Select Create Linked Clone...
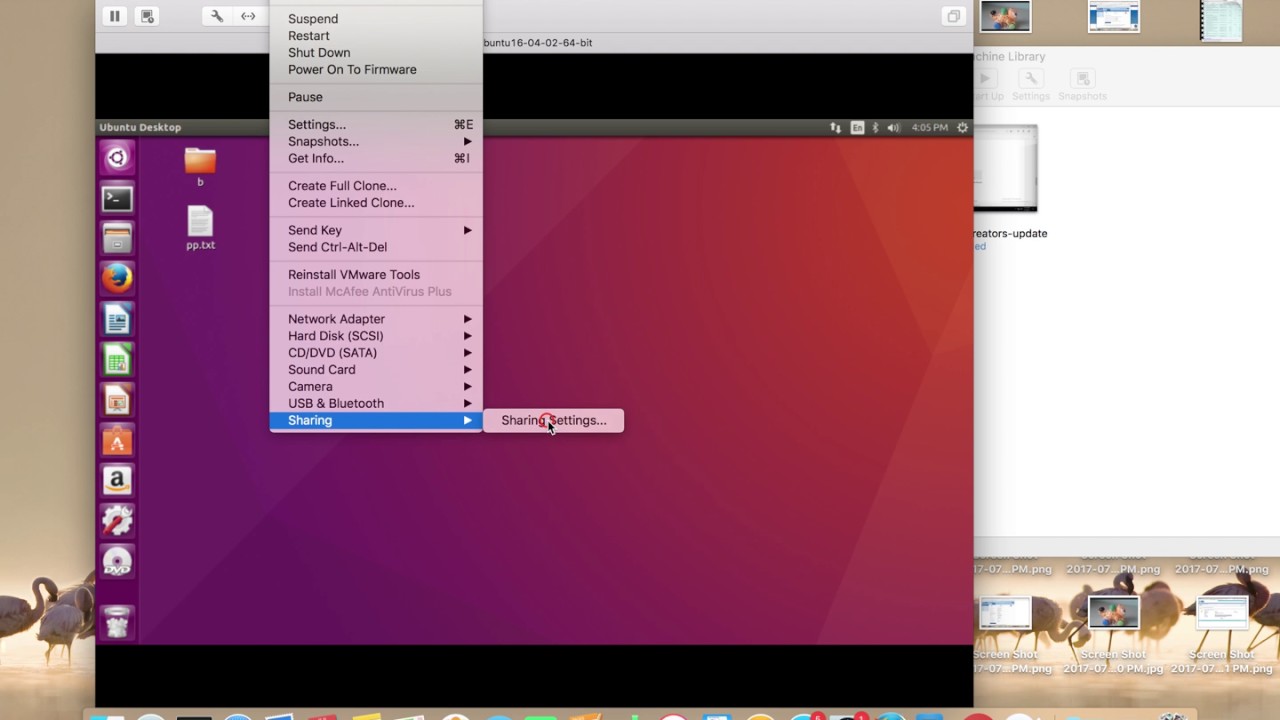 376,203
